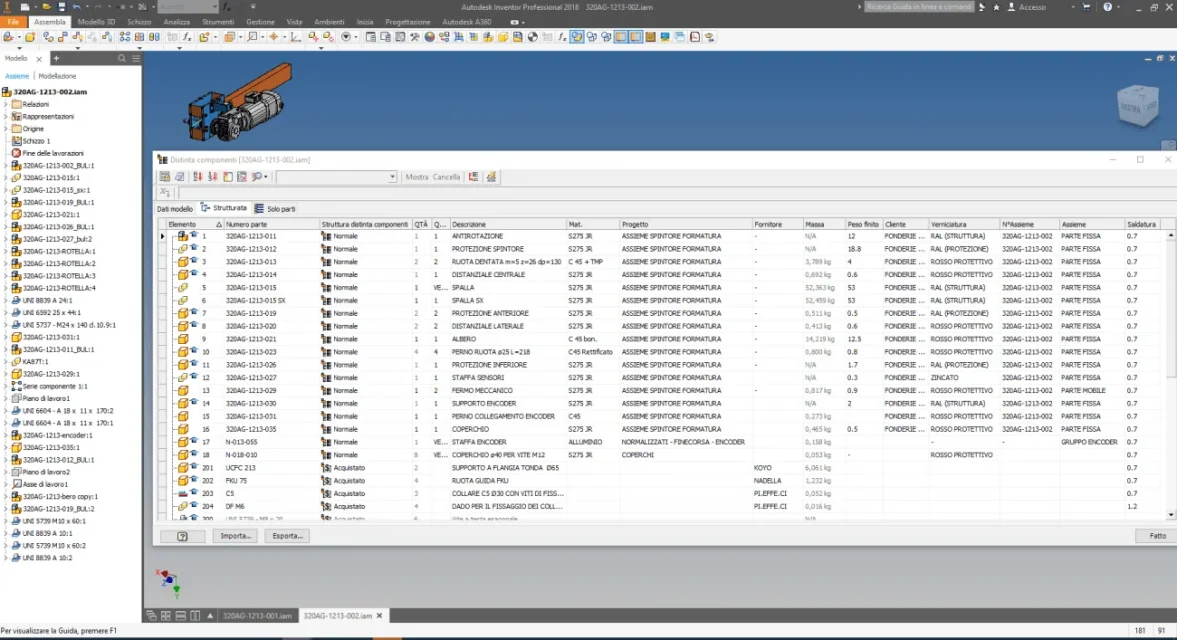The width and height of the screenshot is (1177, 640).
Task: Expand 320AG-1213-002_BUL:1 node in tree
Action: pos(6,166)
